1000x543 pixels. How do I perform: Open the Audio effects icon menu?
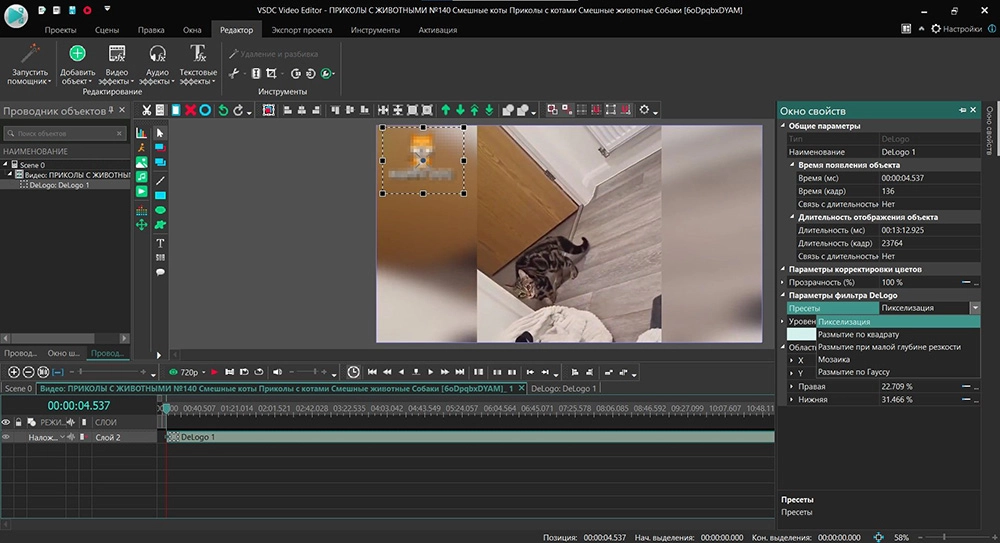(157, 54)
